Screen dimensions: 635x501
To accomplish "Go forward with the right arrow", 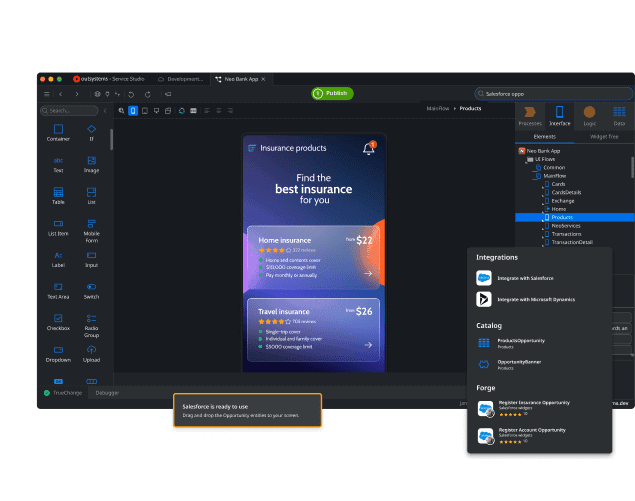I will point(77,94).
